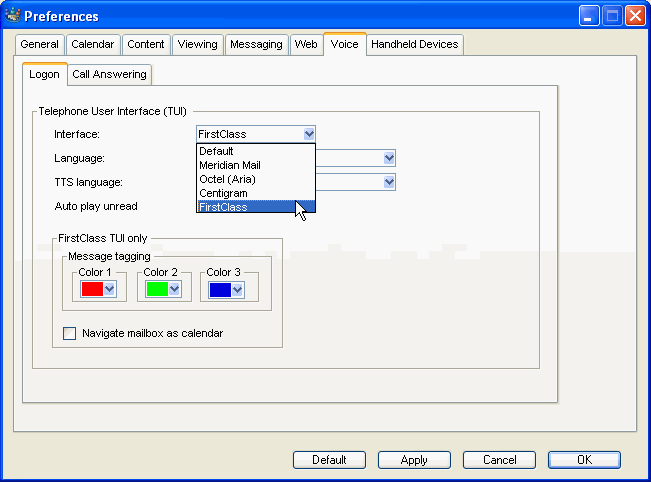Viewport: 651px width, 482px height.
Task: Pick Centigram in the dropdown list
Action: point(223,193)
